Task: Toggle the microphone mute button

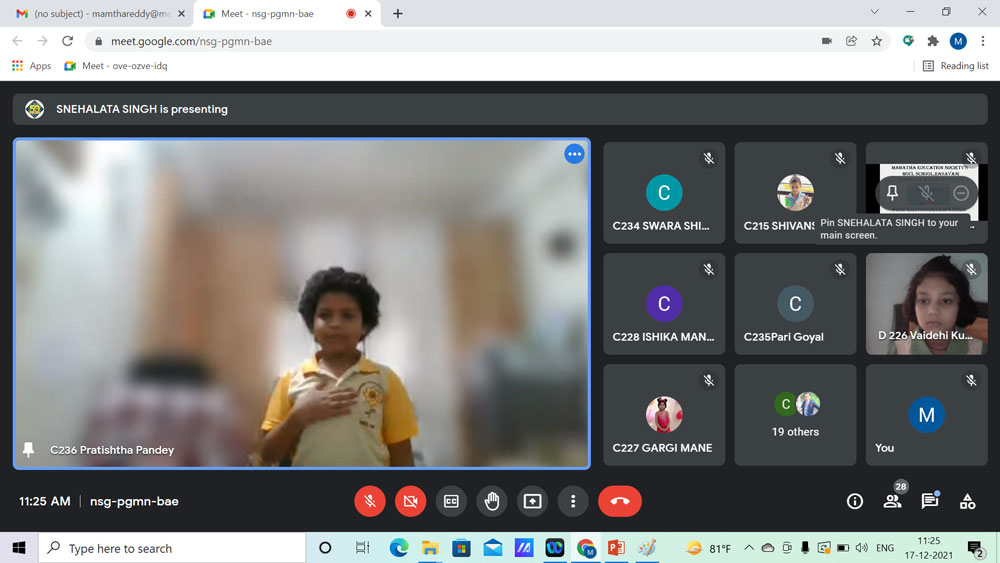Action: 370,501
